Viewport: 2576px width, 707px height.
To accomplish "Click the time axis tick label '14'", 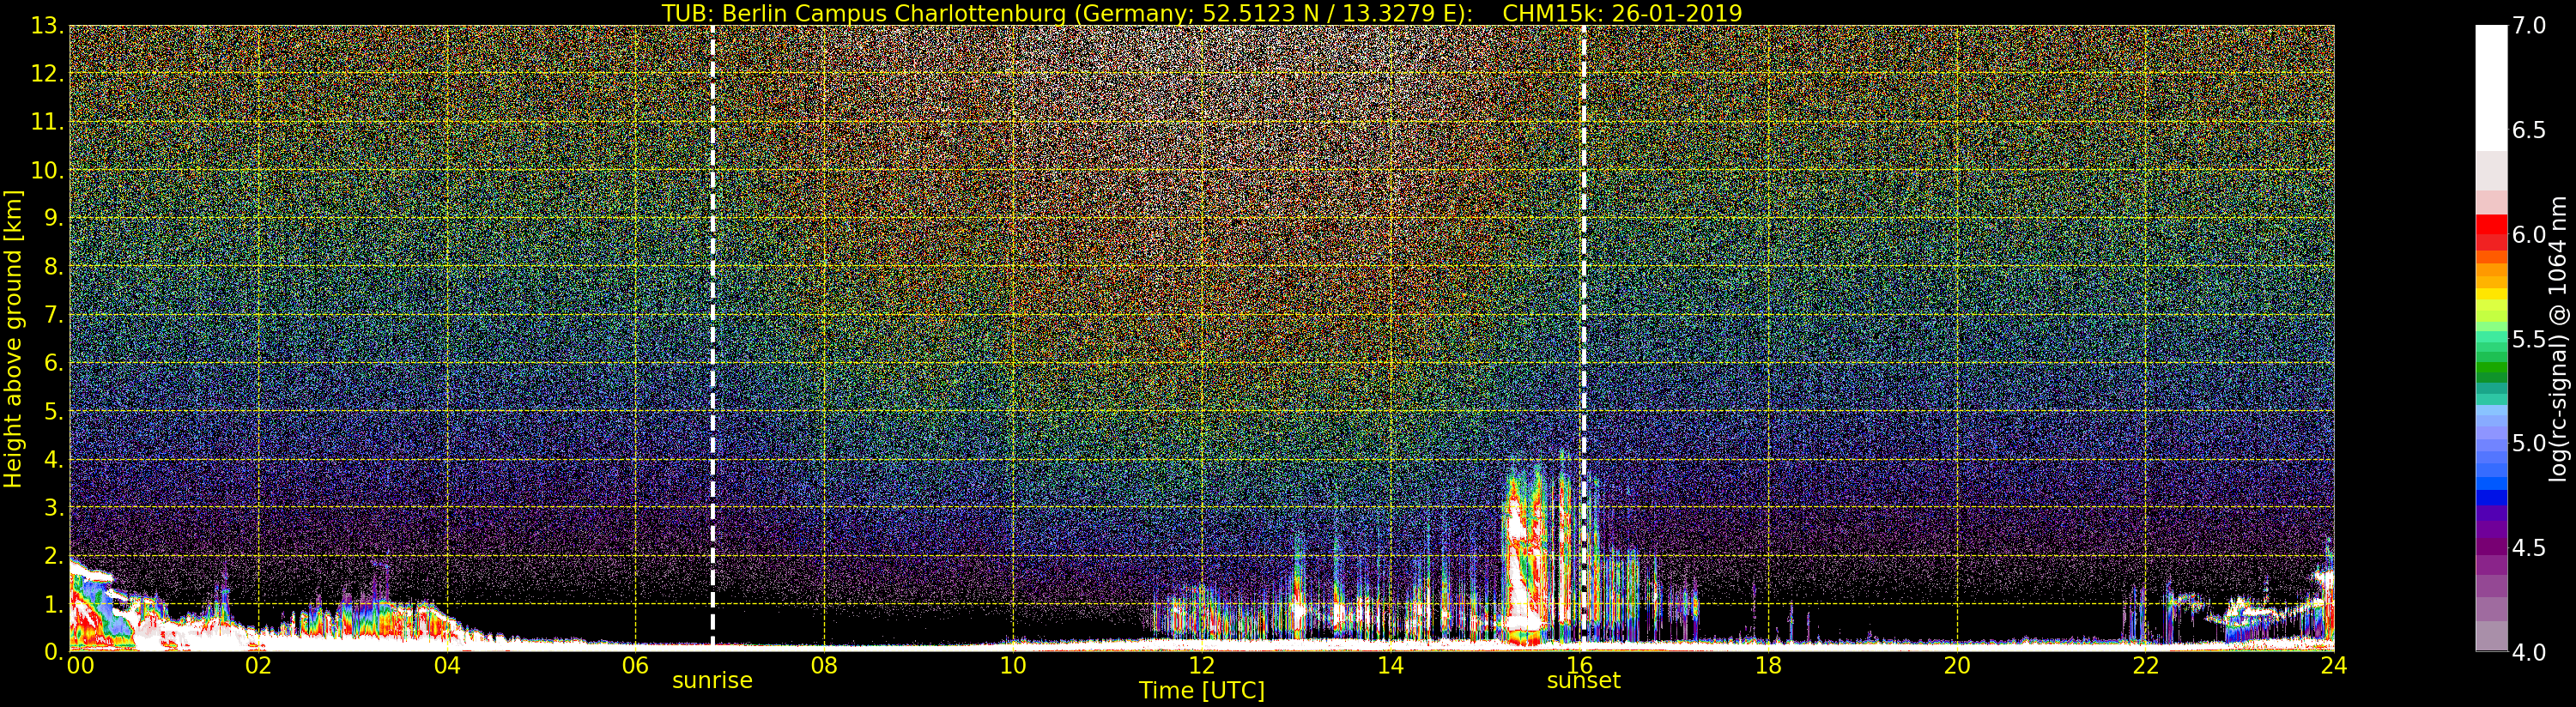I will (x=1390, y=666).
